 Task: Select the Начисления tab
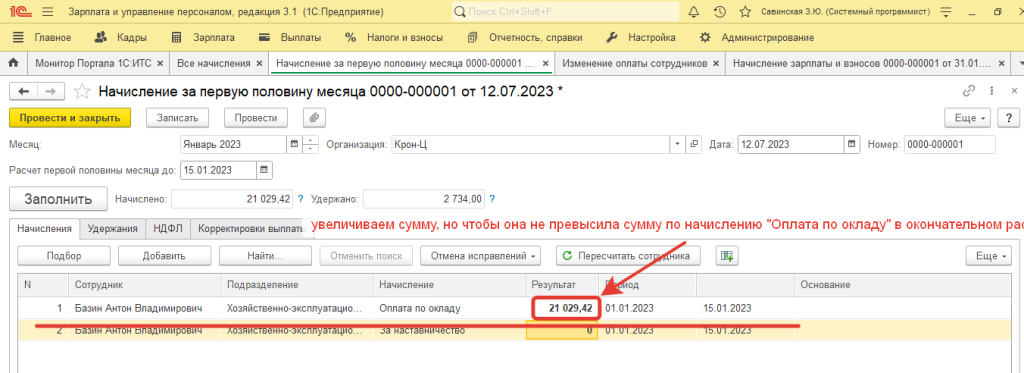44,229
